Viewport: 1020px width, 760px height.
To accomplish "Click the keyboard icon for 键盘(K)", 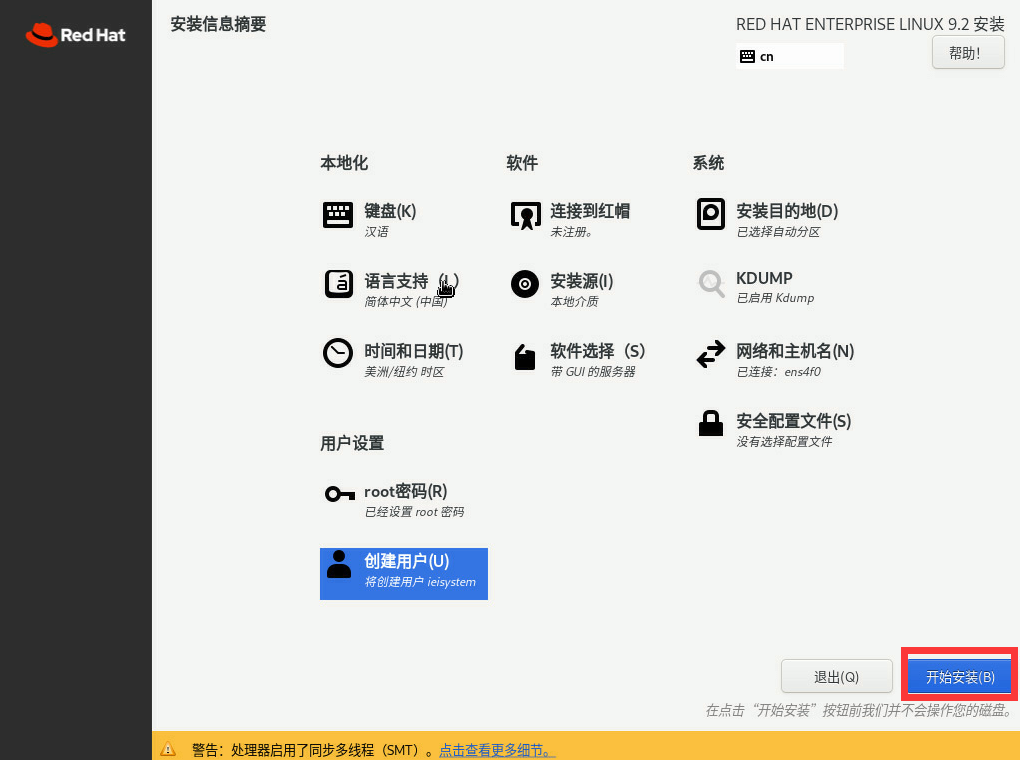I will pos(338,215).
